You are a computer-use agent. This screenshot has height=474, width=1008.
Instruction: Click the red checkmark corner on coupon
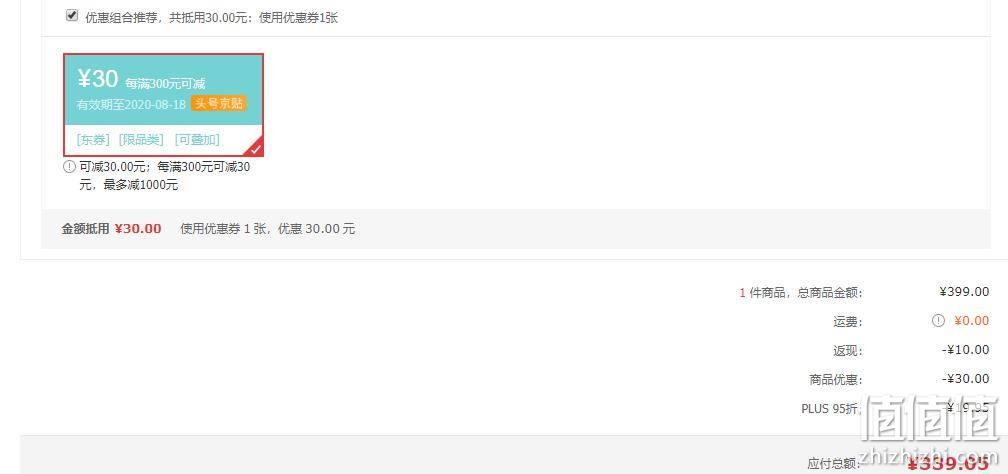(255, 148)
